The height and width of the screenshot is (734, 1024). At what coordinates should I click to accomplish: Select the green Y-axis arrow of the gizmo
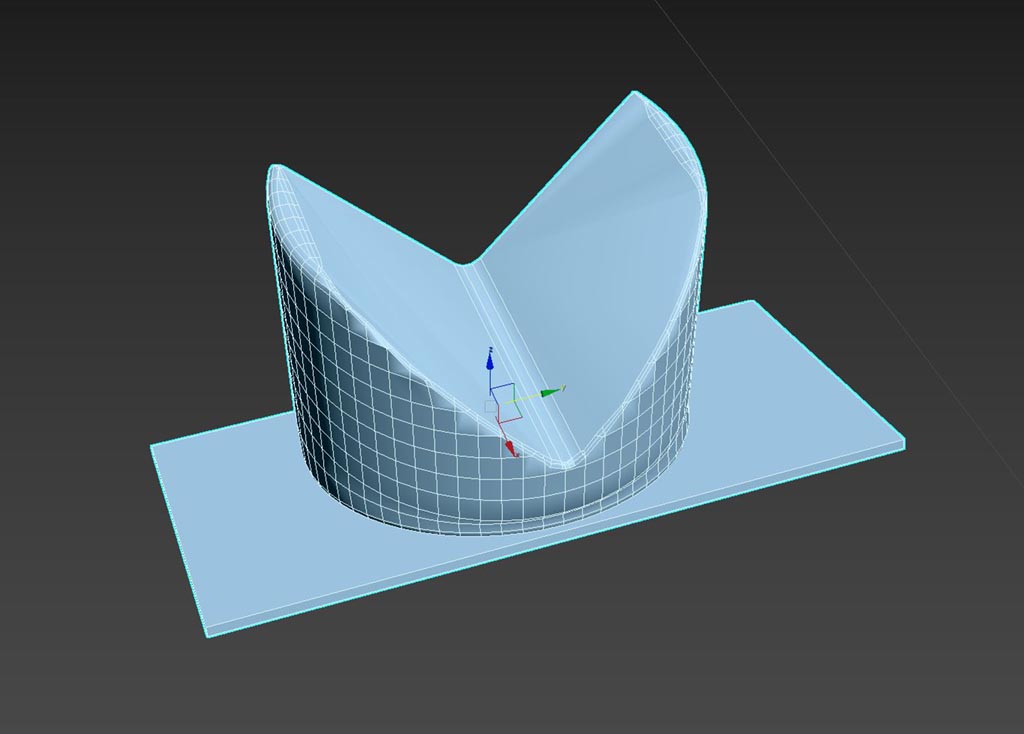coord(551,392)
